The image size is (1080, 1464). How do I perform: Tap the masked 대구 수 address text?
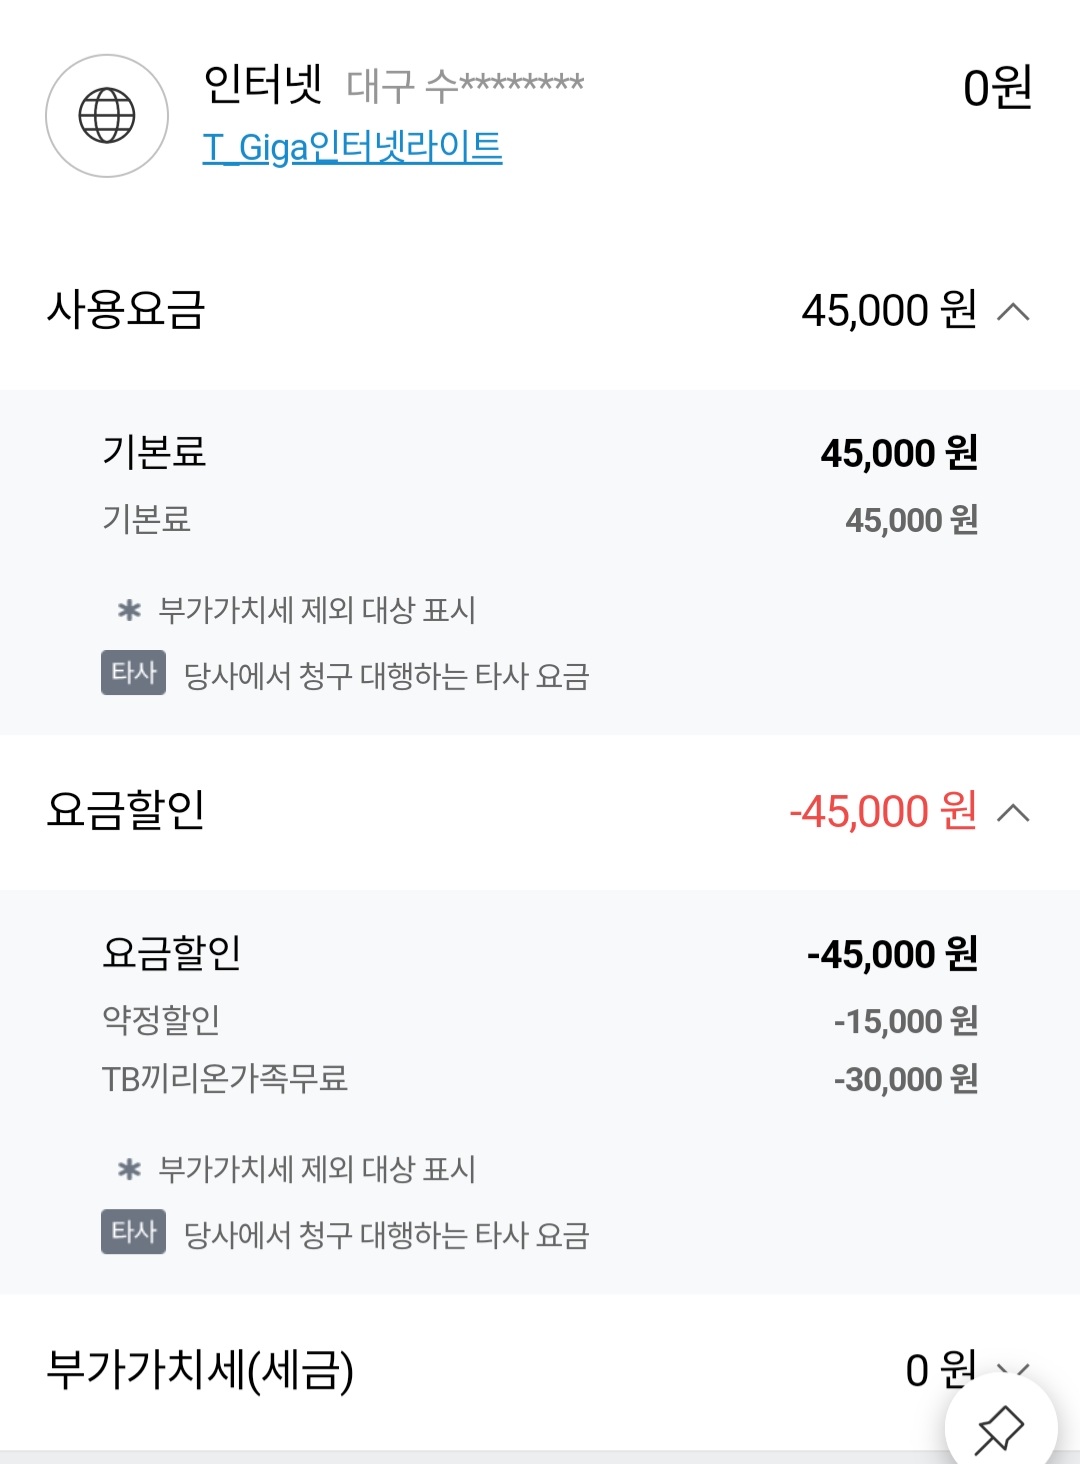[465, 86]
